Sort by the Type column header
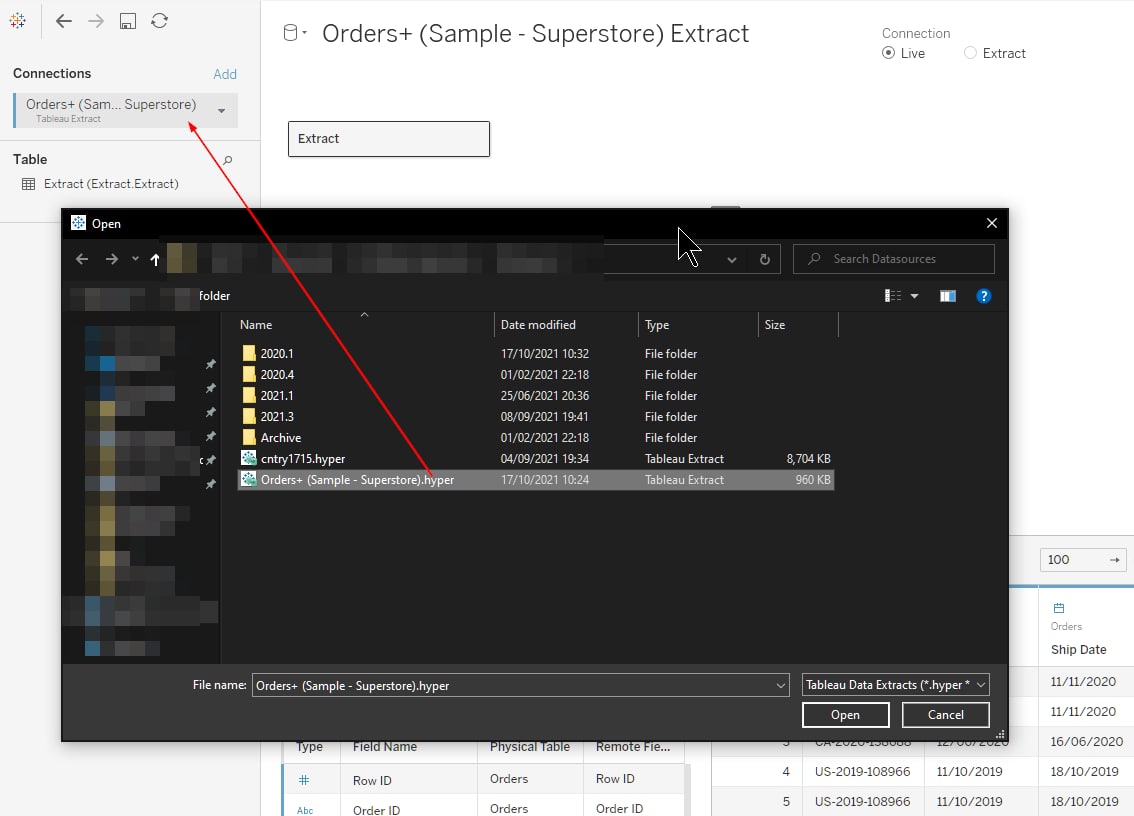The image size is (1134, 816). (x=657, y=325)
